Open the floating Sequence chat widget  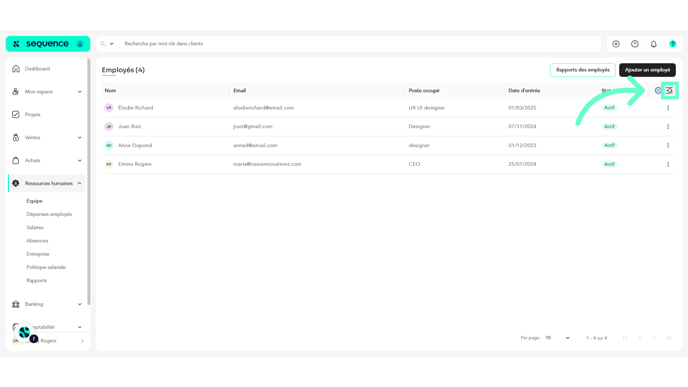coord(25,333)
